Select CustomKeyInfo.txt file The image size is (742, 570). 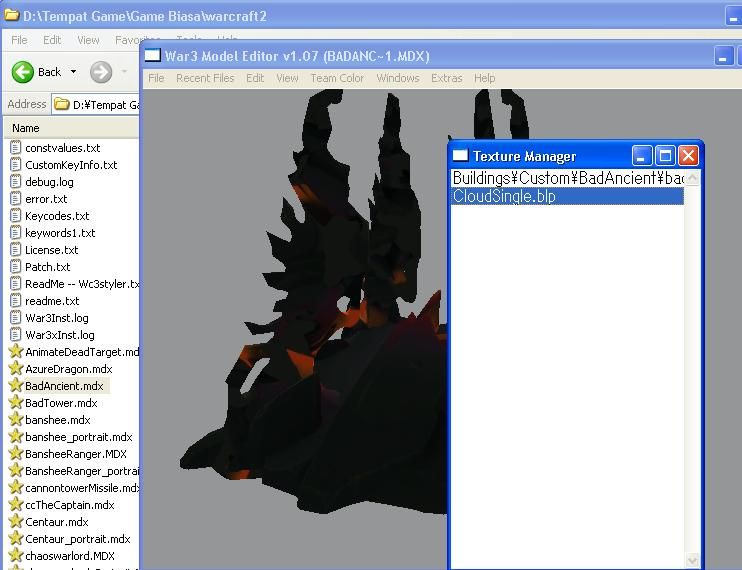coord(71,165)
